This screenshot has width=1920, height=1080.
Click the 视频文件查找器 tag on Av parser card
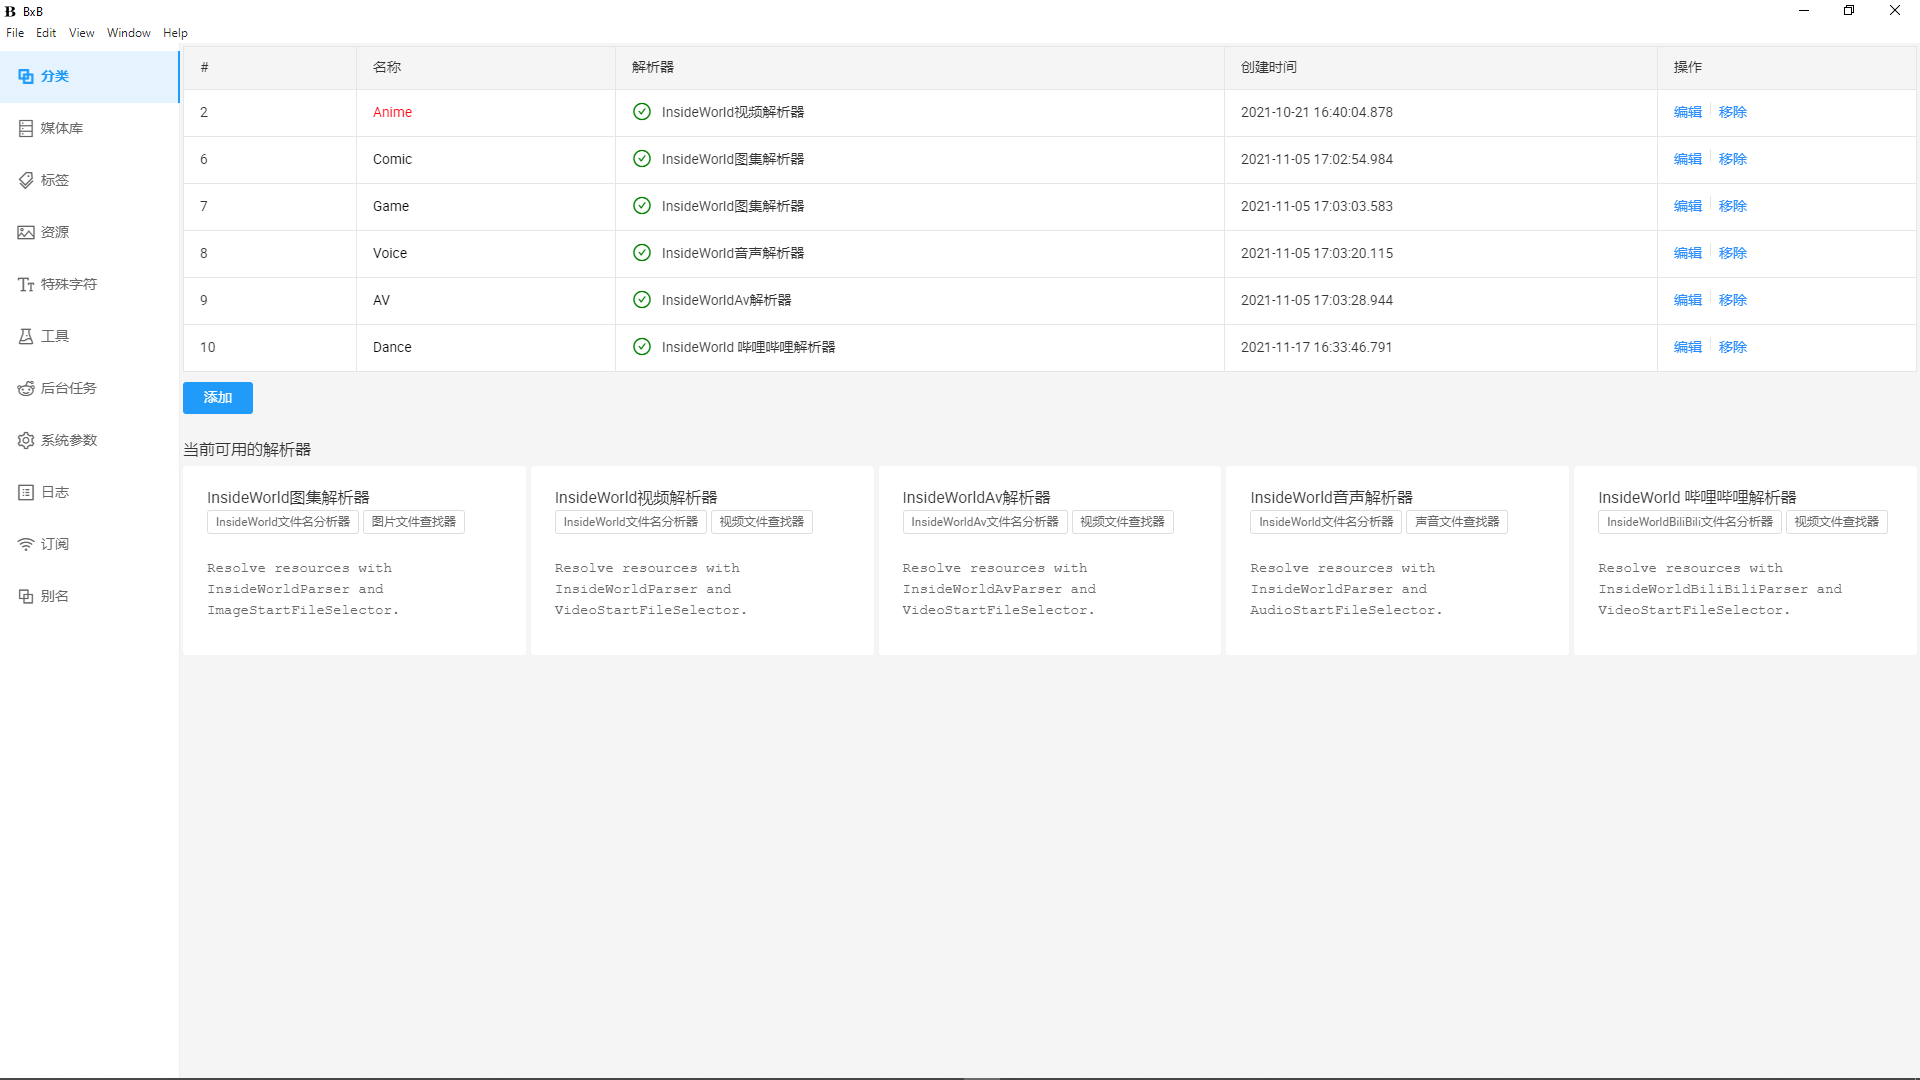1122,522
